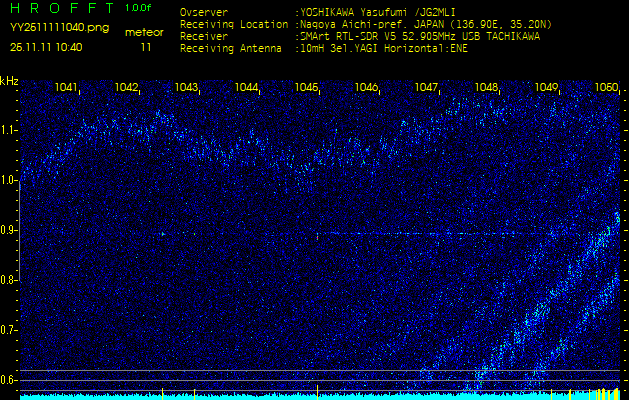
Task: Click the 1043 time axis label
Action: 186,87
